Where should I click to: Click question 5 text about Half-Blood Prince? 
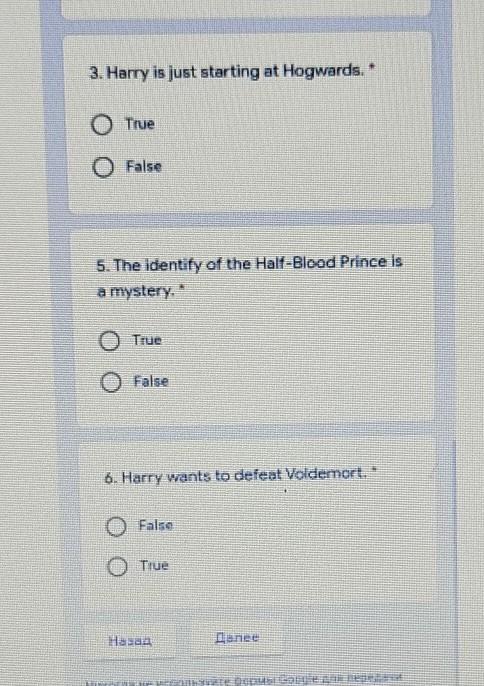tap(249, 277)
